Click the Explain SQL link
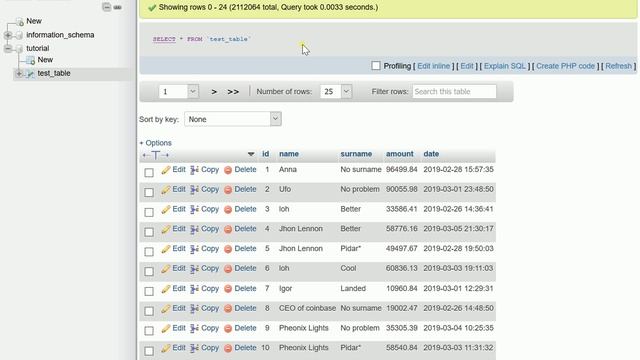The width and height of the screenshot is (640, 360). (505, 66)
